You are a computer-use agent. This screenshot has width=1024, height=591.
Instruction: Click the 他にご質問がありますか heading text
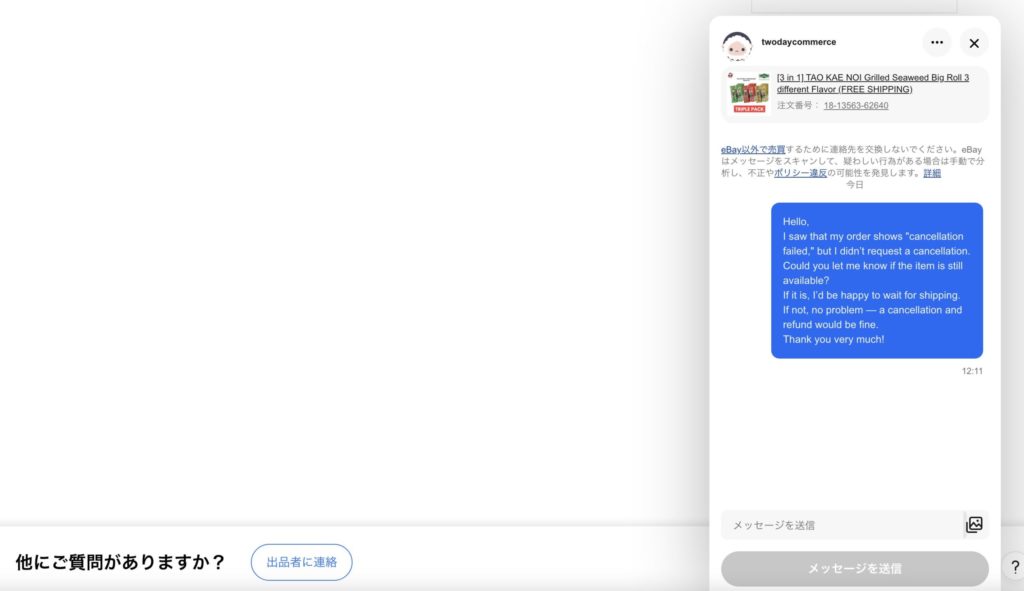[120, 562]
